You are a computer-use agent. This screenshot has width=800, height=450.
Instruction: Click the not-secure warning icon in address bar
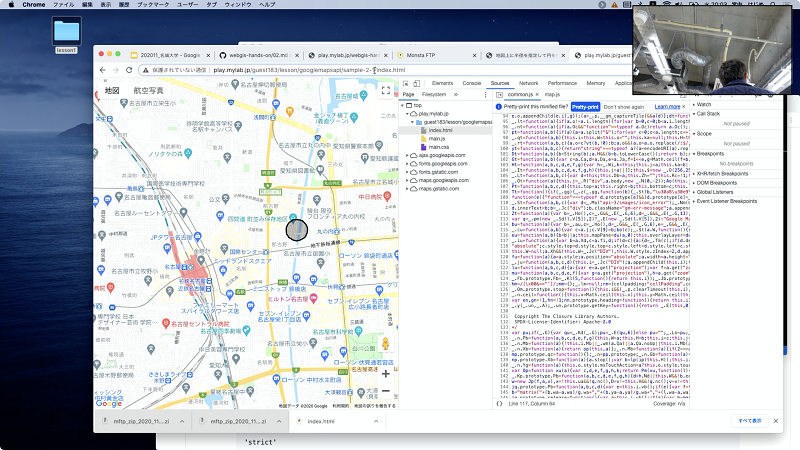[146, 70]
